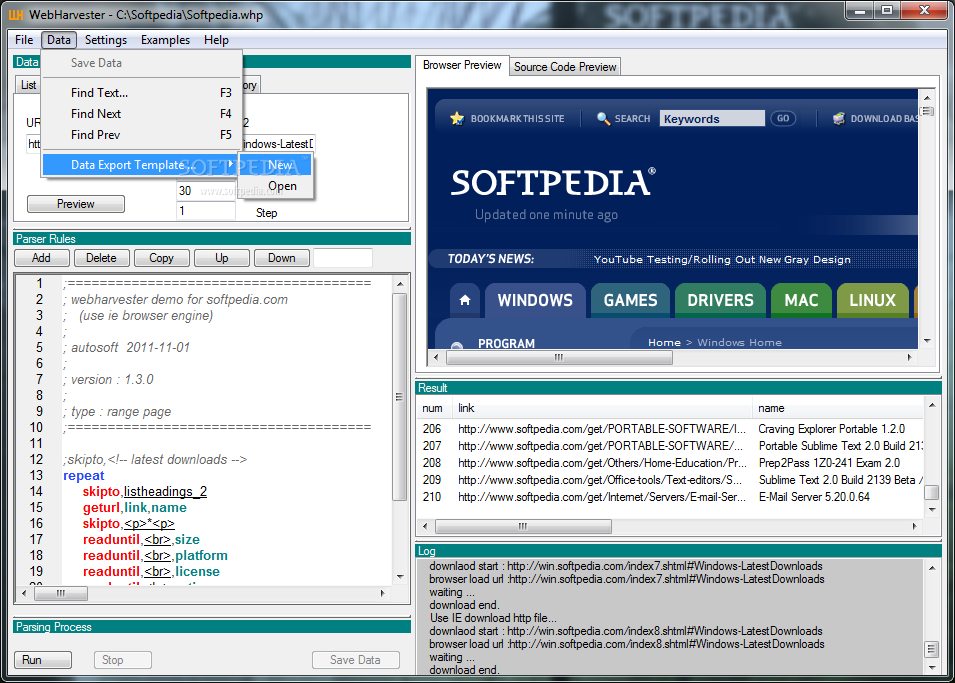The height and width of the screenshot is (683, 955).
Task: Click the Step field showing 1
Action: coord(206,211)
